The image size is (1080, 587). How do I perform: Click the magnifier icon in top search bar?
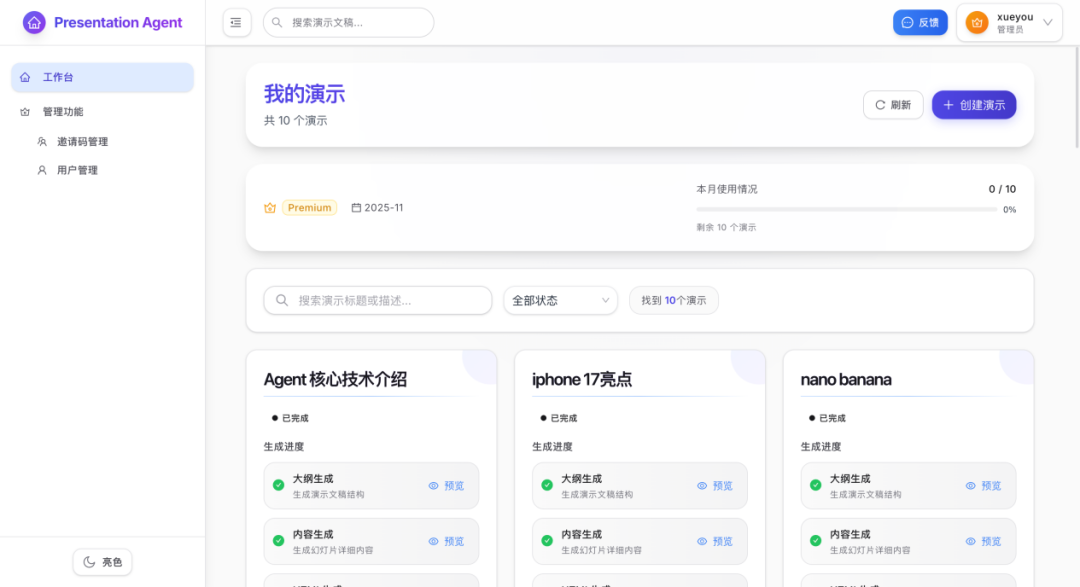click(277, 23)
